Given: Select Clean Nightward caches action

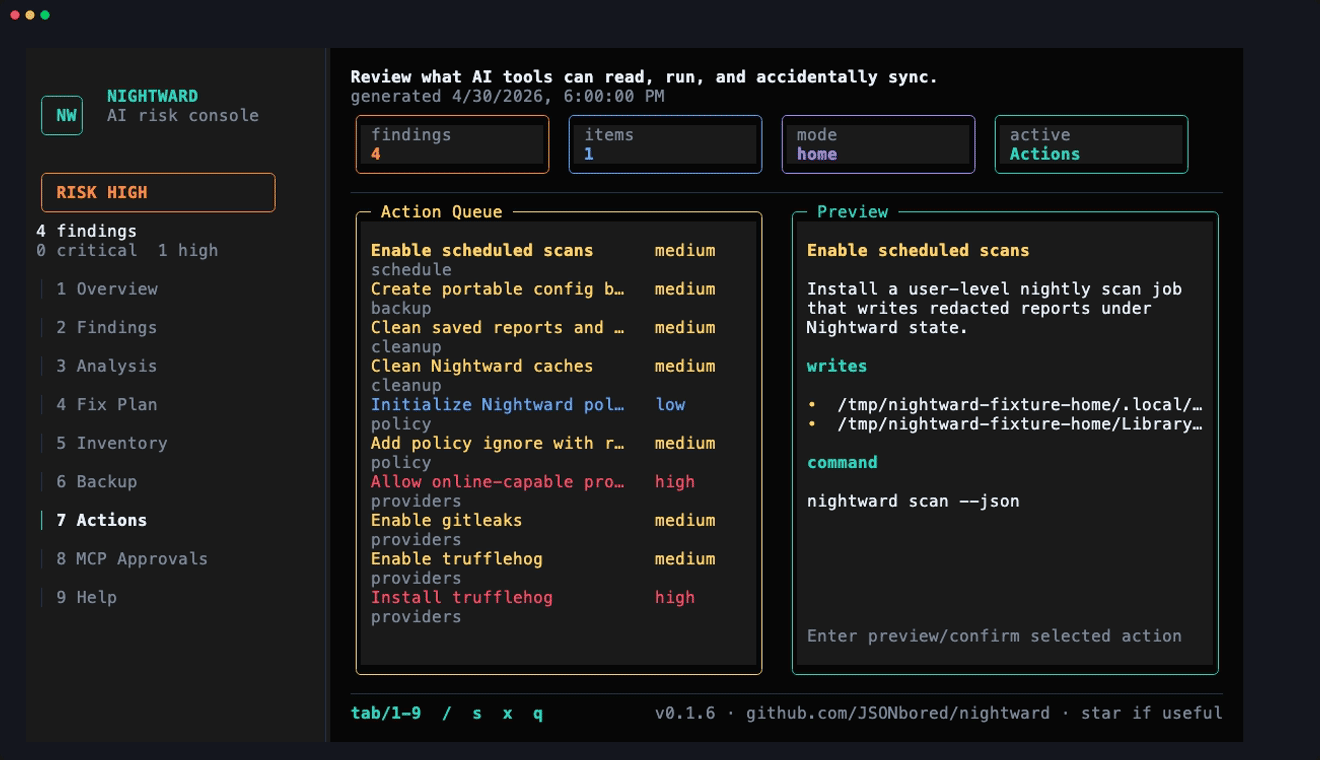Looking at the screenshot, I should tap(482, 366).
